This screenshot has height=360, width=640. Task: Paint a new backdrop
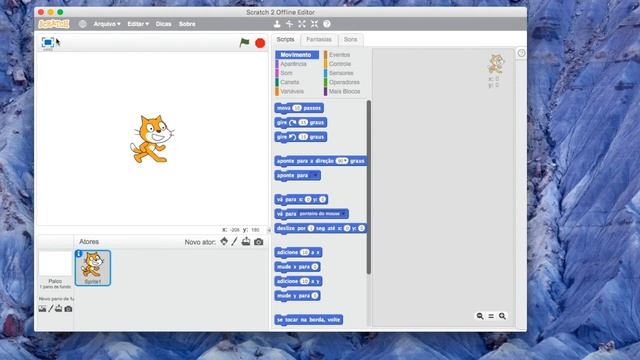[51, 309]
